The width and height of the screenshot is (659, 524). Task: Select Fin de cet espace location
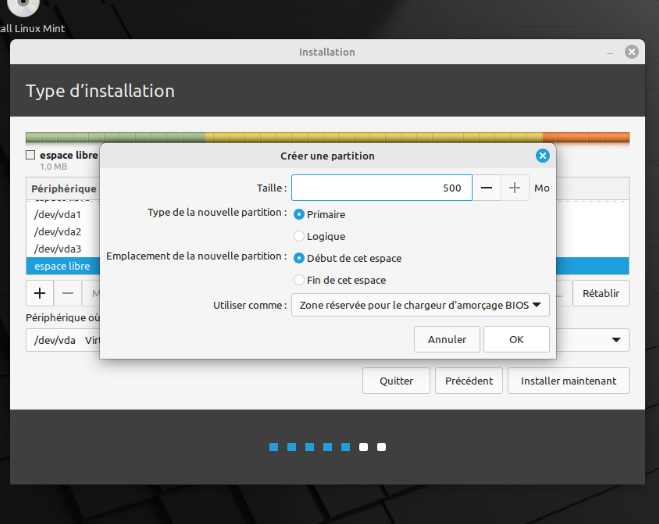click(x=340, y=280)
